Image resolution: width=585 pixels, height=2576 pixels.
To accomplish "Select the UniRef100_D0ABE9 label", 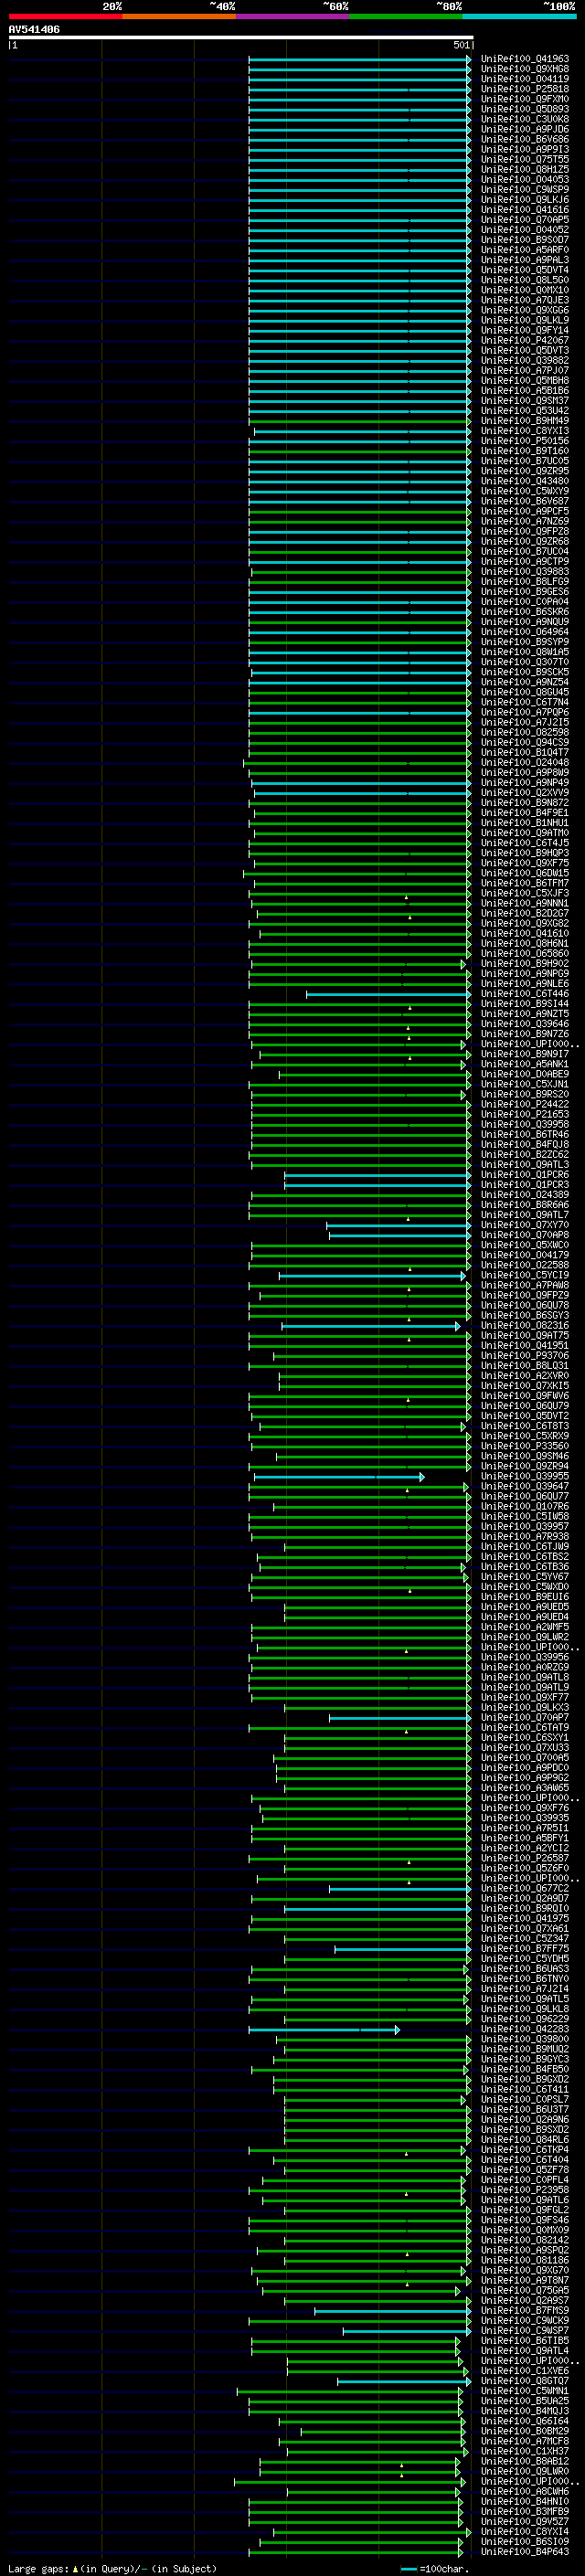I will click(x=524, y=1074).
